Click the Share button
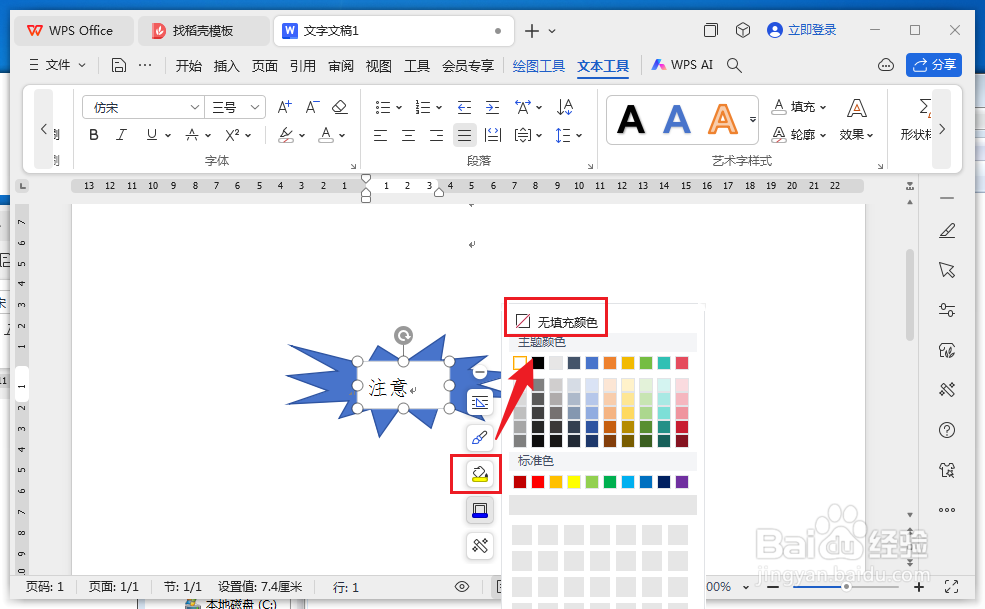The height and width of the screenshot is (609, 985). pos(933,65)
